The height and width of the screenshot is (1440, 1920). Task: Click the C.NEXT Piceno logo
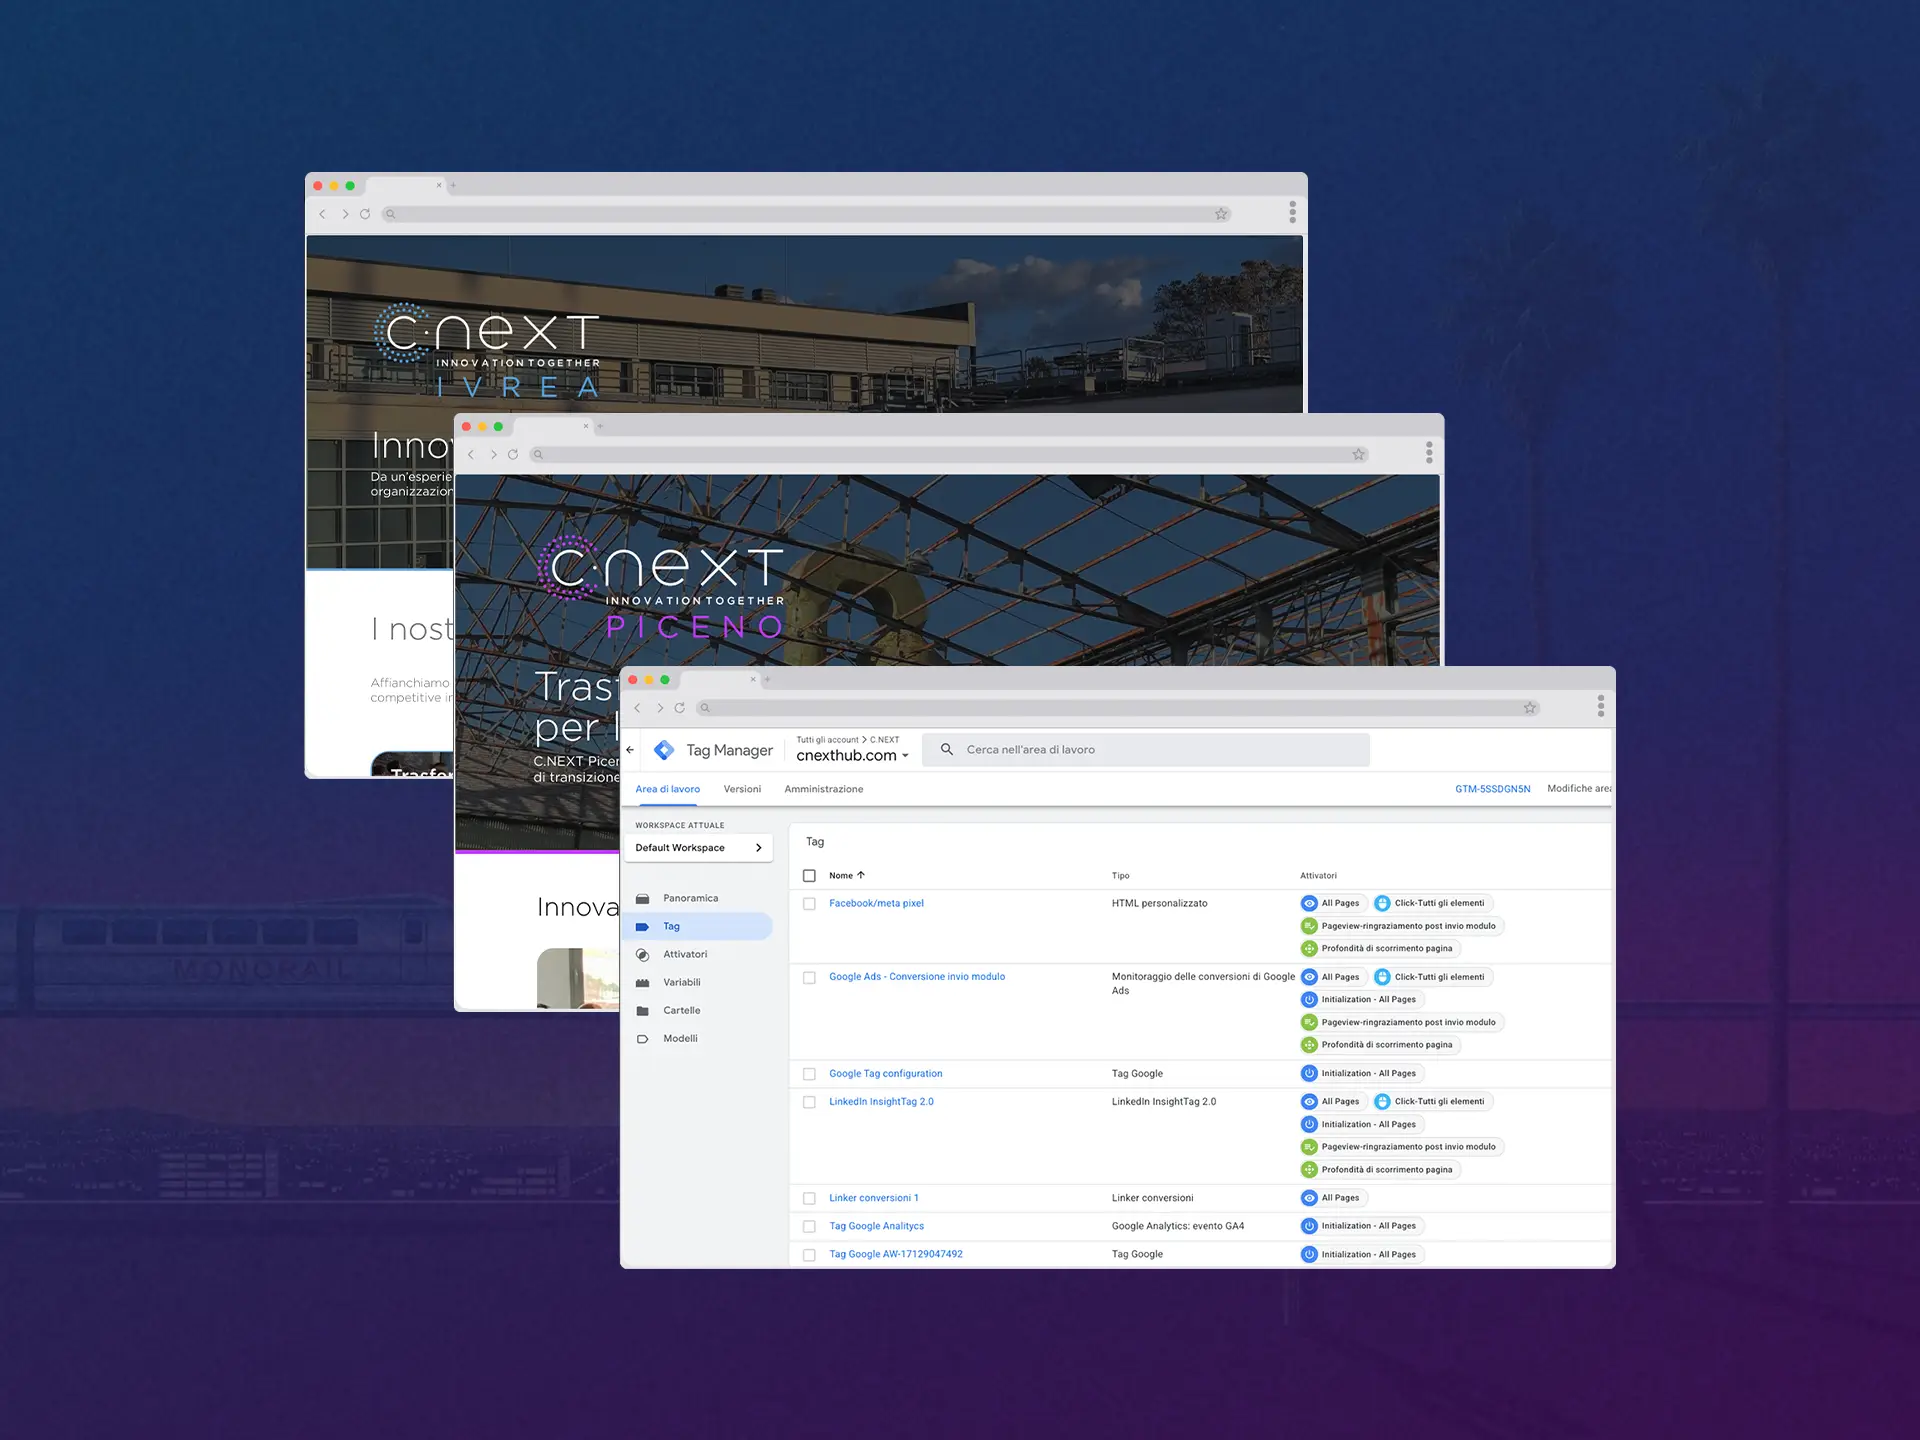tap(661, 587)
